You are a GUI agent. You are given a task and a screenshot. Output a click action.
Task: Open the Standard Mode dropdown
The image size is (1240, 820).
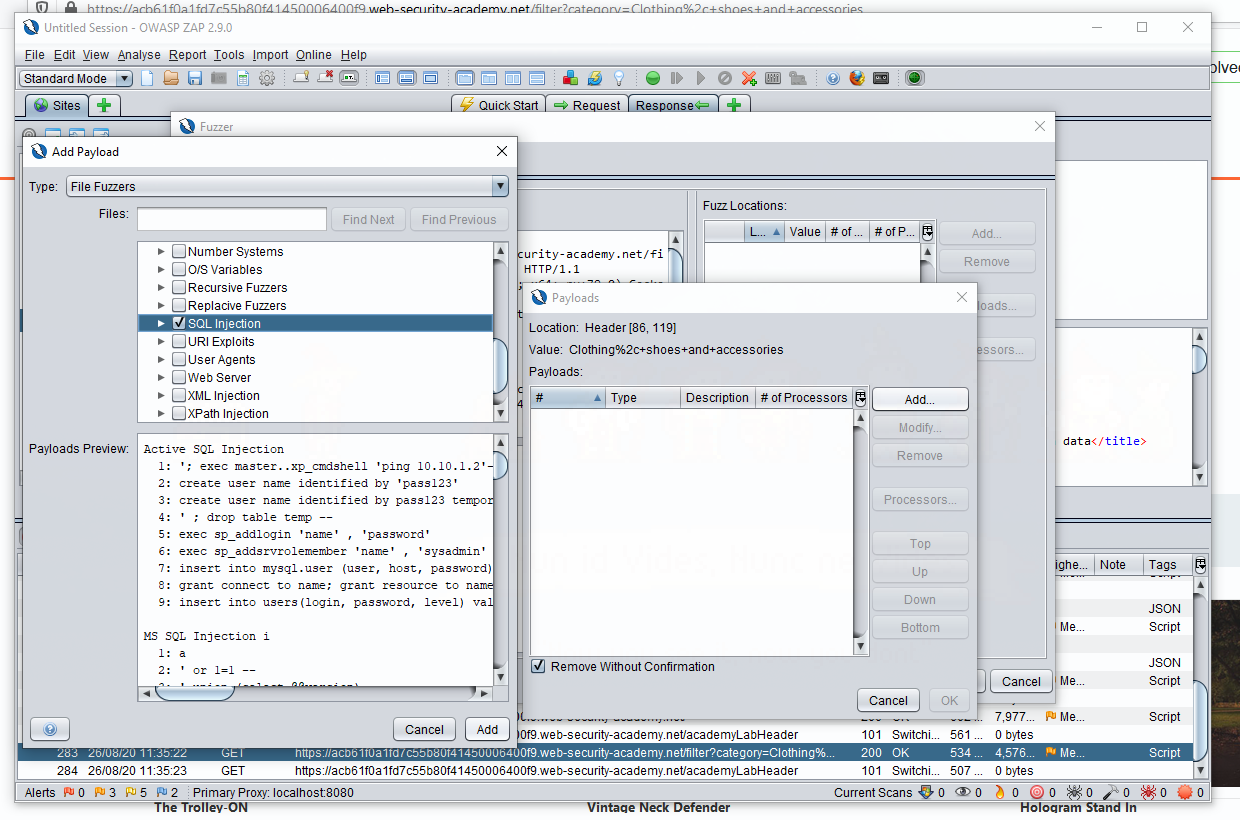(x=76, y=78)
